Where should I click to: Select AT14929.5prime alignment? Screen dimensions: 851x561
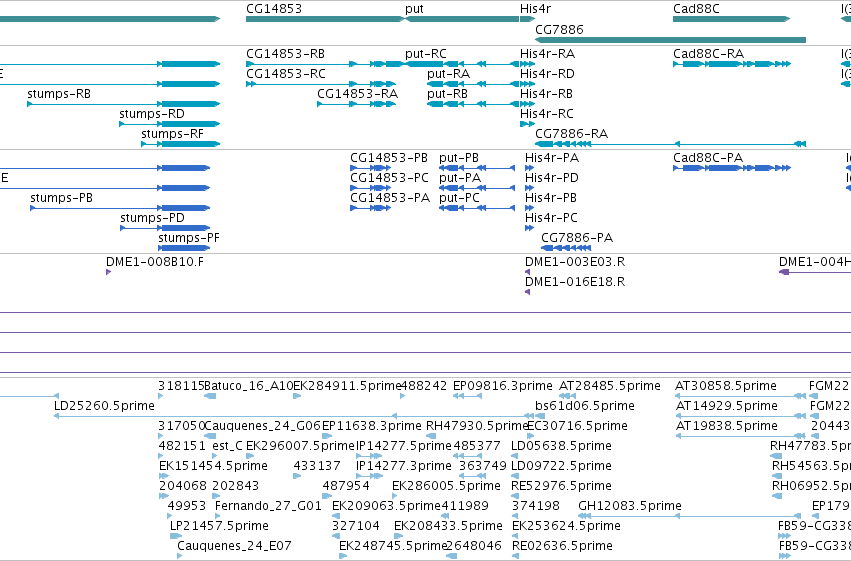click(x=741, y=416)
